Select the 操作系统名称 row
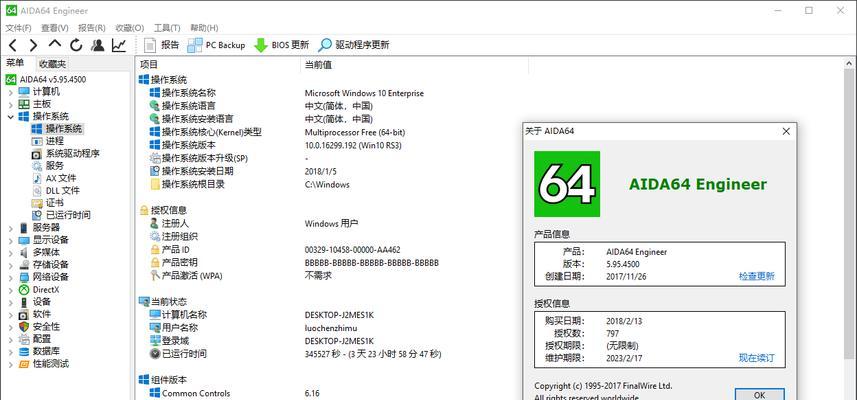The image size is (857, 400). coord(183,93)
